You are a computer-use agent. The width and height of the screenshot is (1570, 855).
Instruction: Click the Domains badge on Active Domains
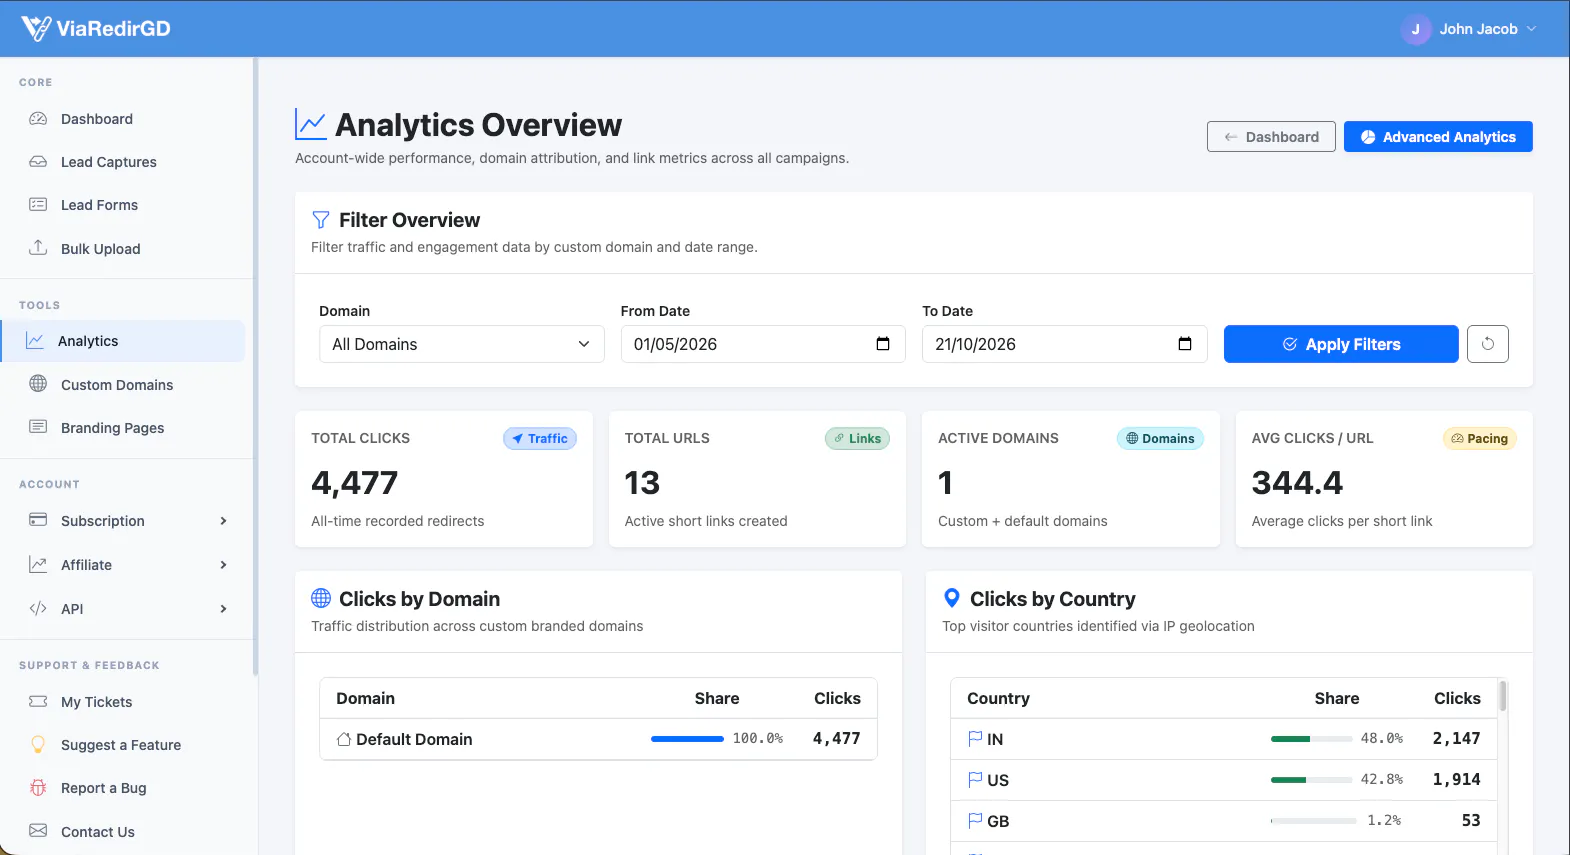[x=1160, y=438]
